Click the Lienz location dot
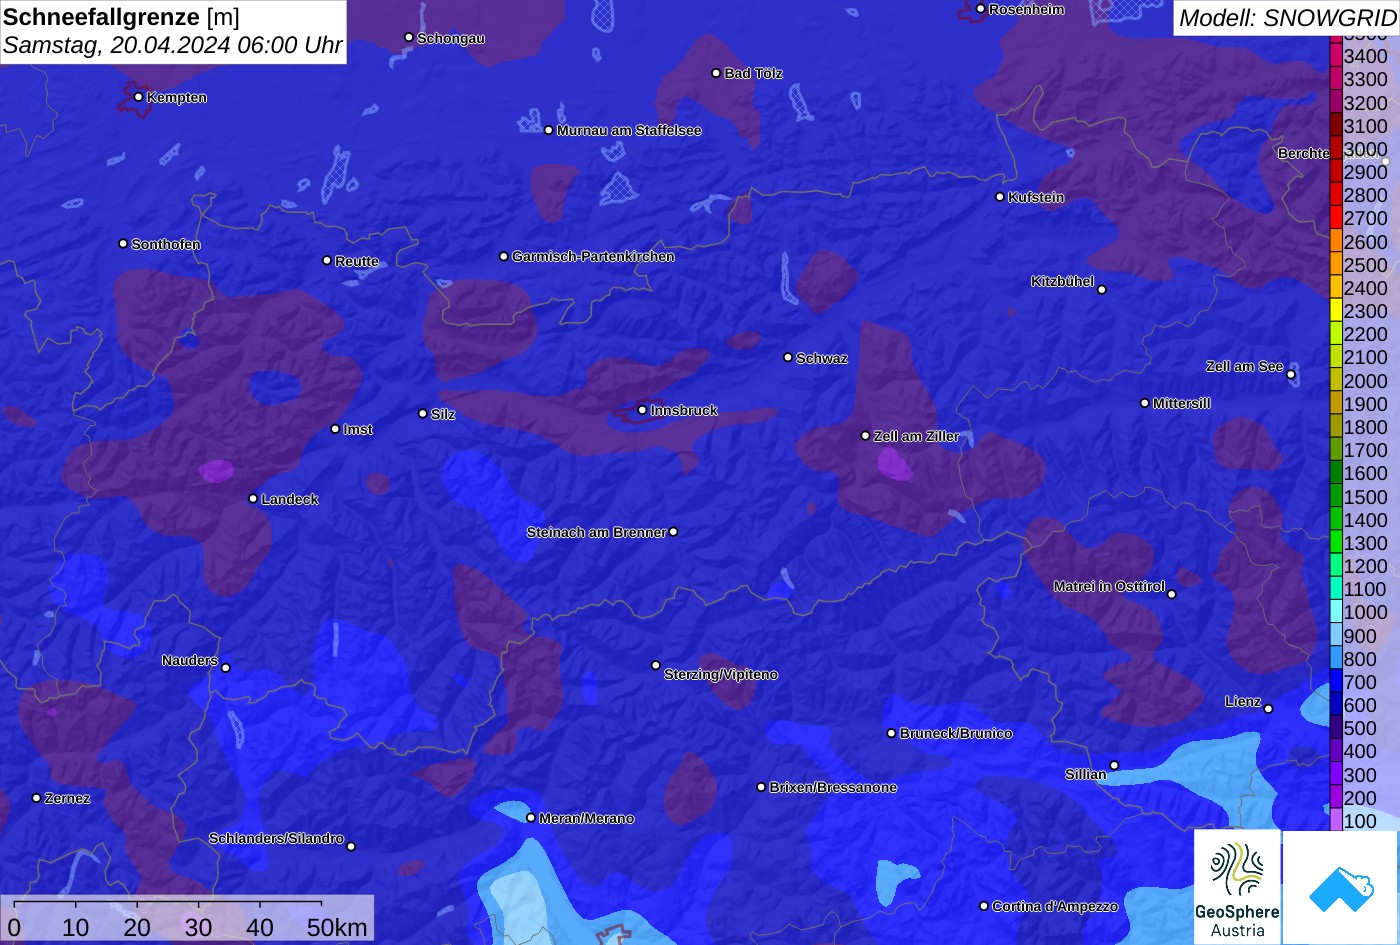This screenshot has height=945, width=1400. [1268, 709]
